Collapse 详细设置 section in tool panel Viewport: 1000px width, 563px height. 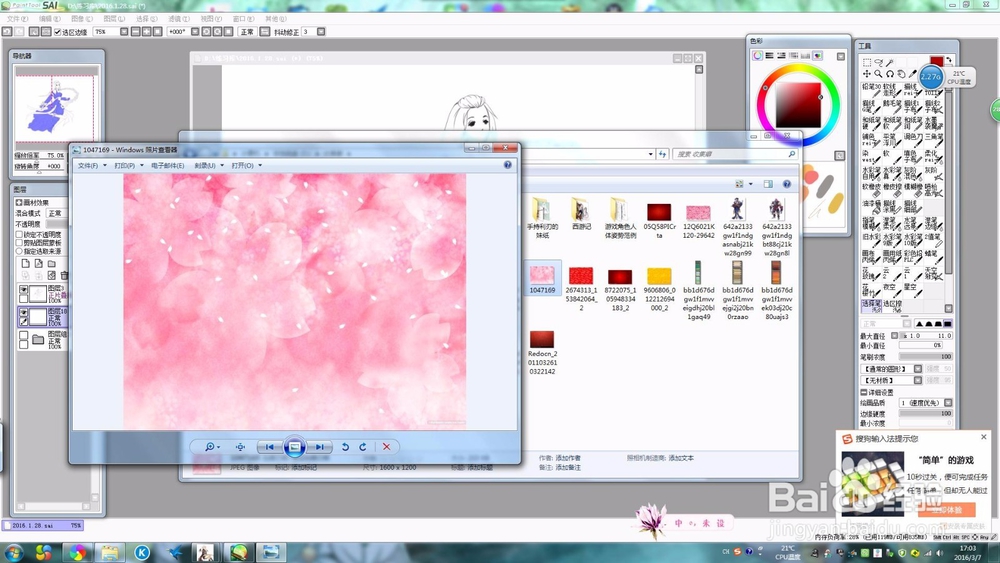point(864,392)
